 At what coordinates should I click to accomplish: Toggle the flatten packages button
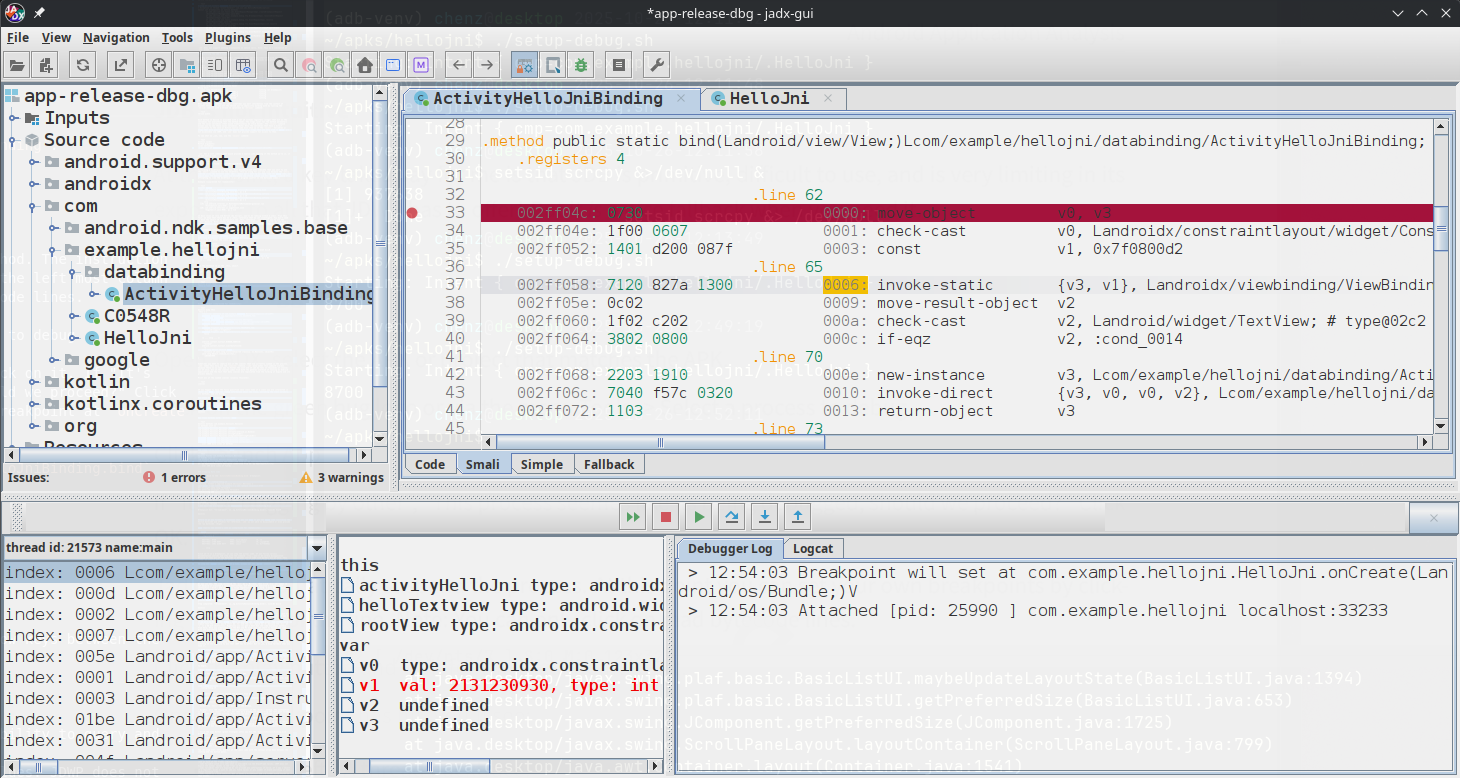[x=186, y=66]
